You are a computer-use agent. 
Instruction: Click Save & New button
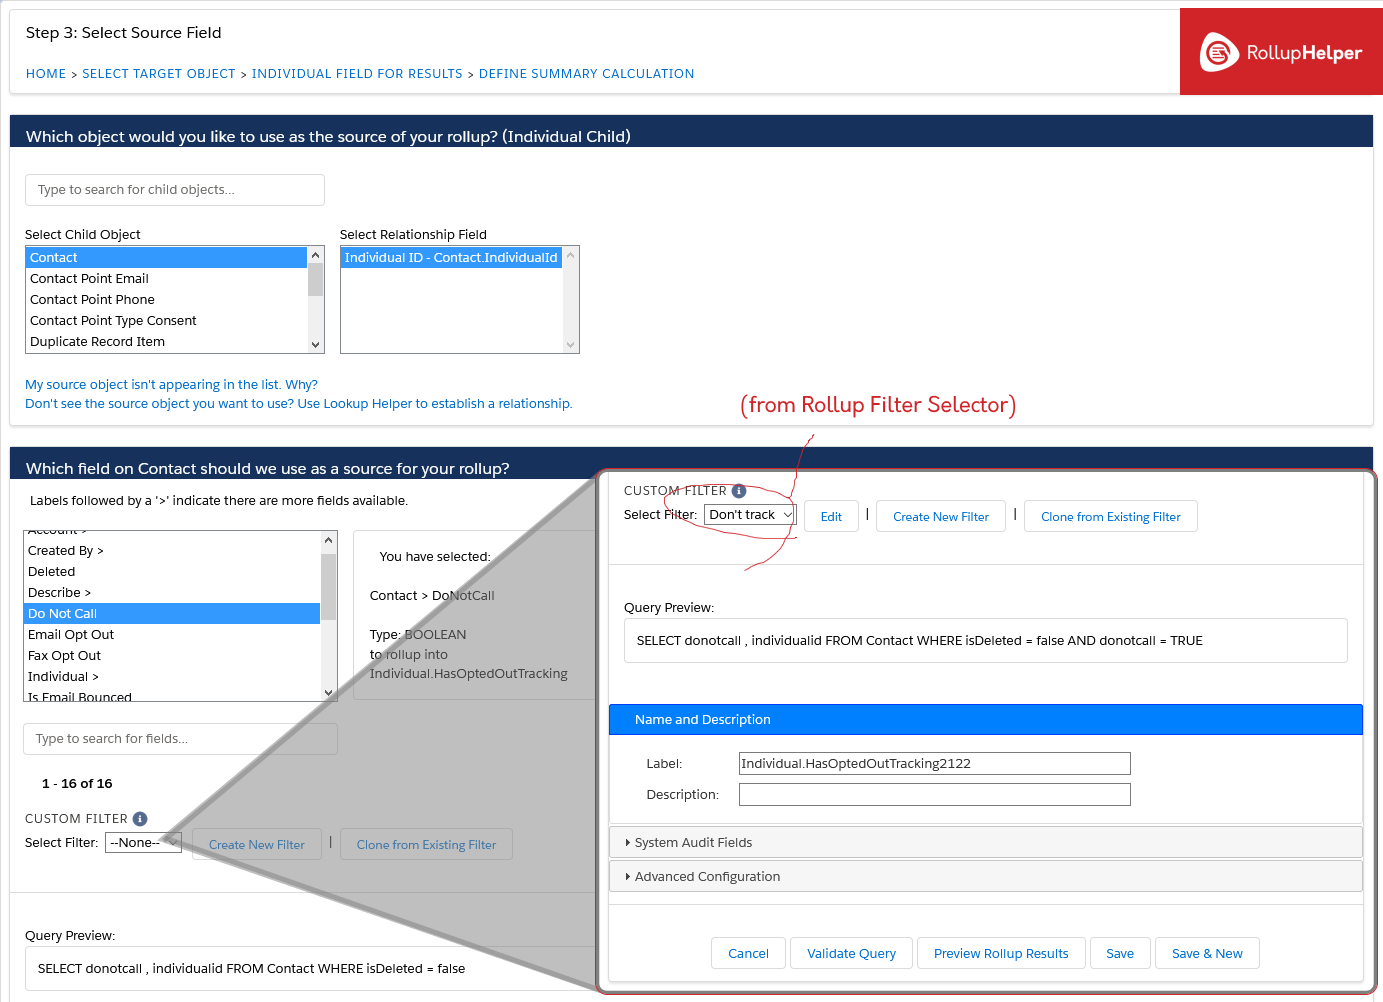[x=1207, y=954]
